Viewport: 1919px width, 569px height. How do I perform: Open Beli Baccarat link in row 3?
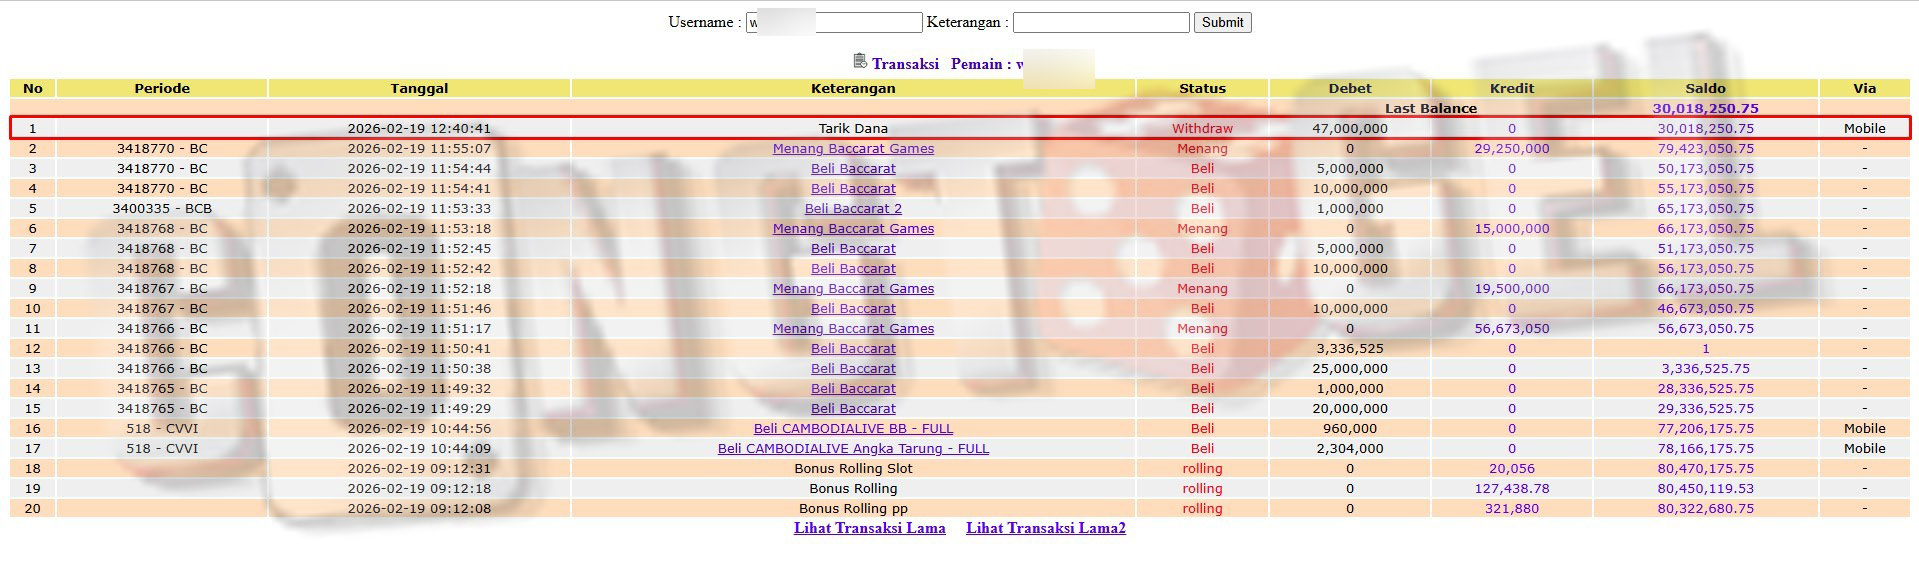tap(853, 168)
